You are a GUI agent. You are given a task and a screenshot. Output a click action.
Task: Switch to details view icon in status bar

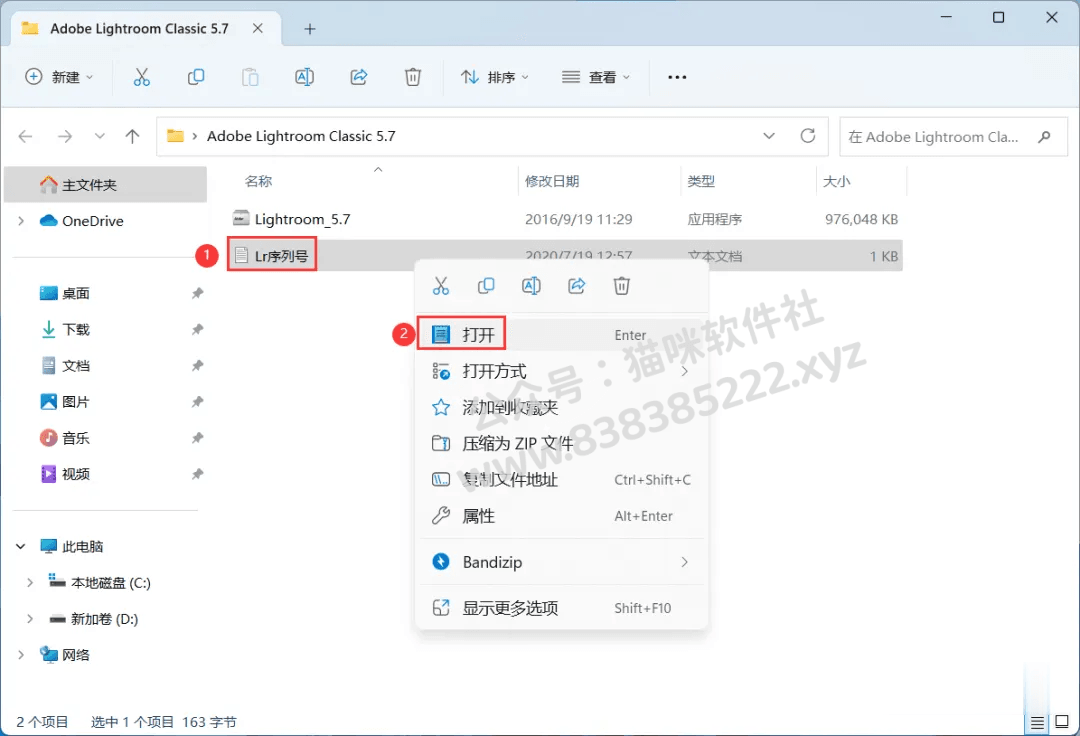[x=1037, y=722]
